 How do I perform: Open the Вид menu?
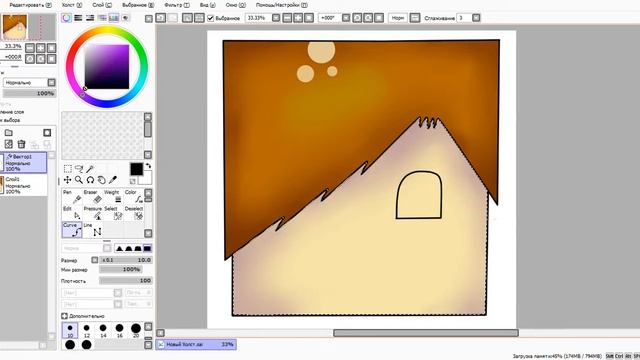pos(208,5)
